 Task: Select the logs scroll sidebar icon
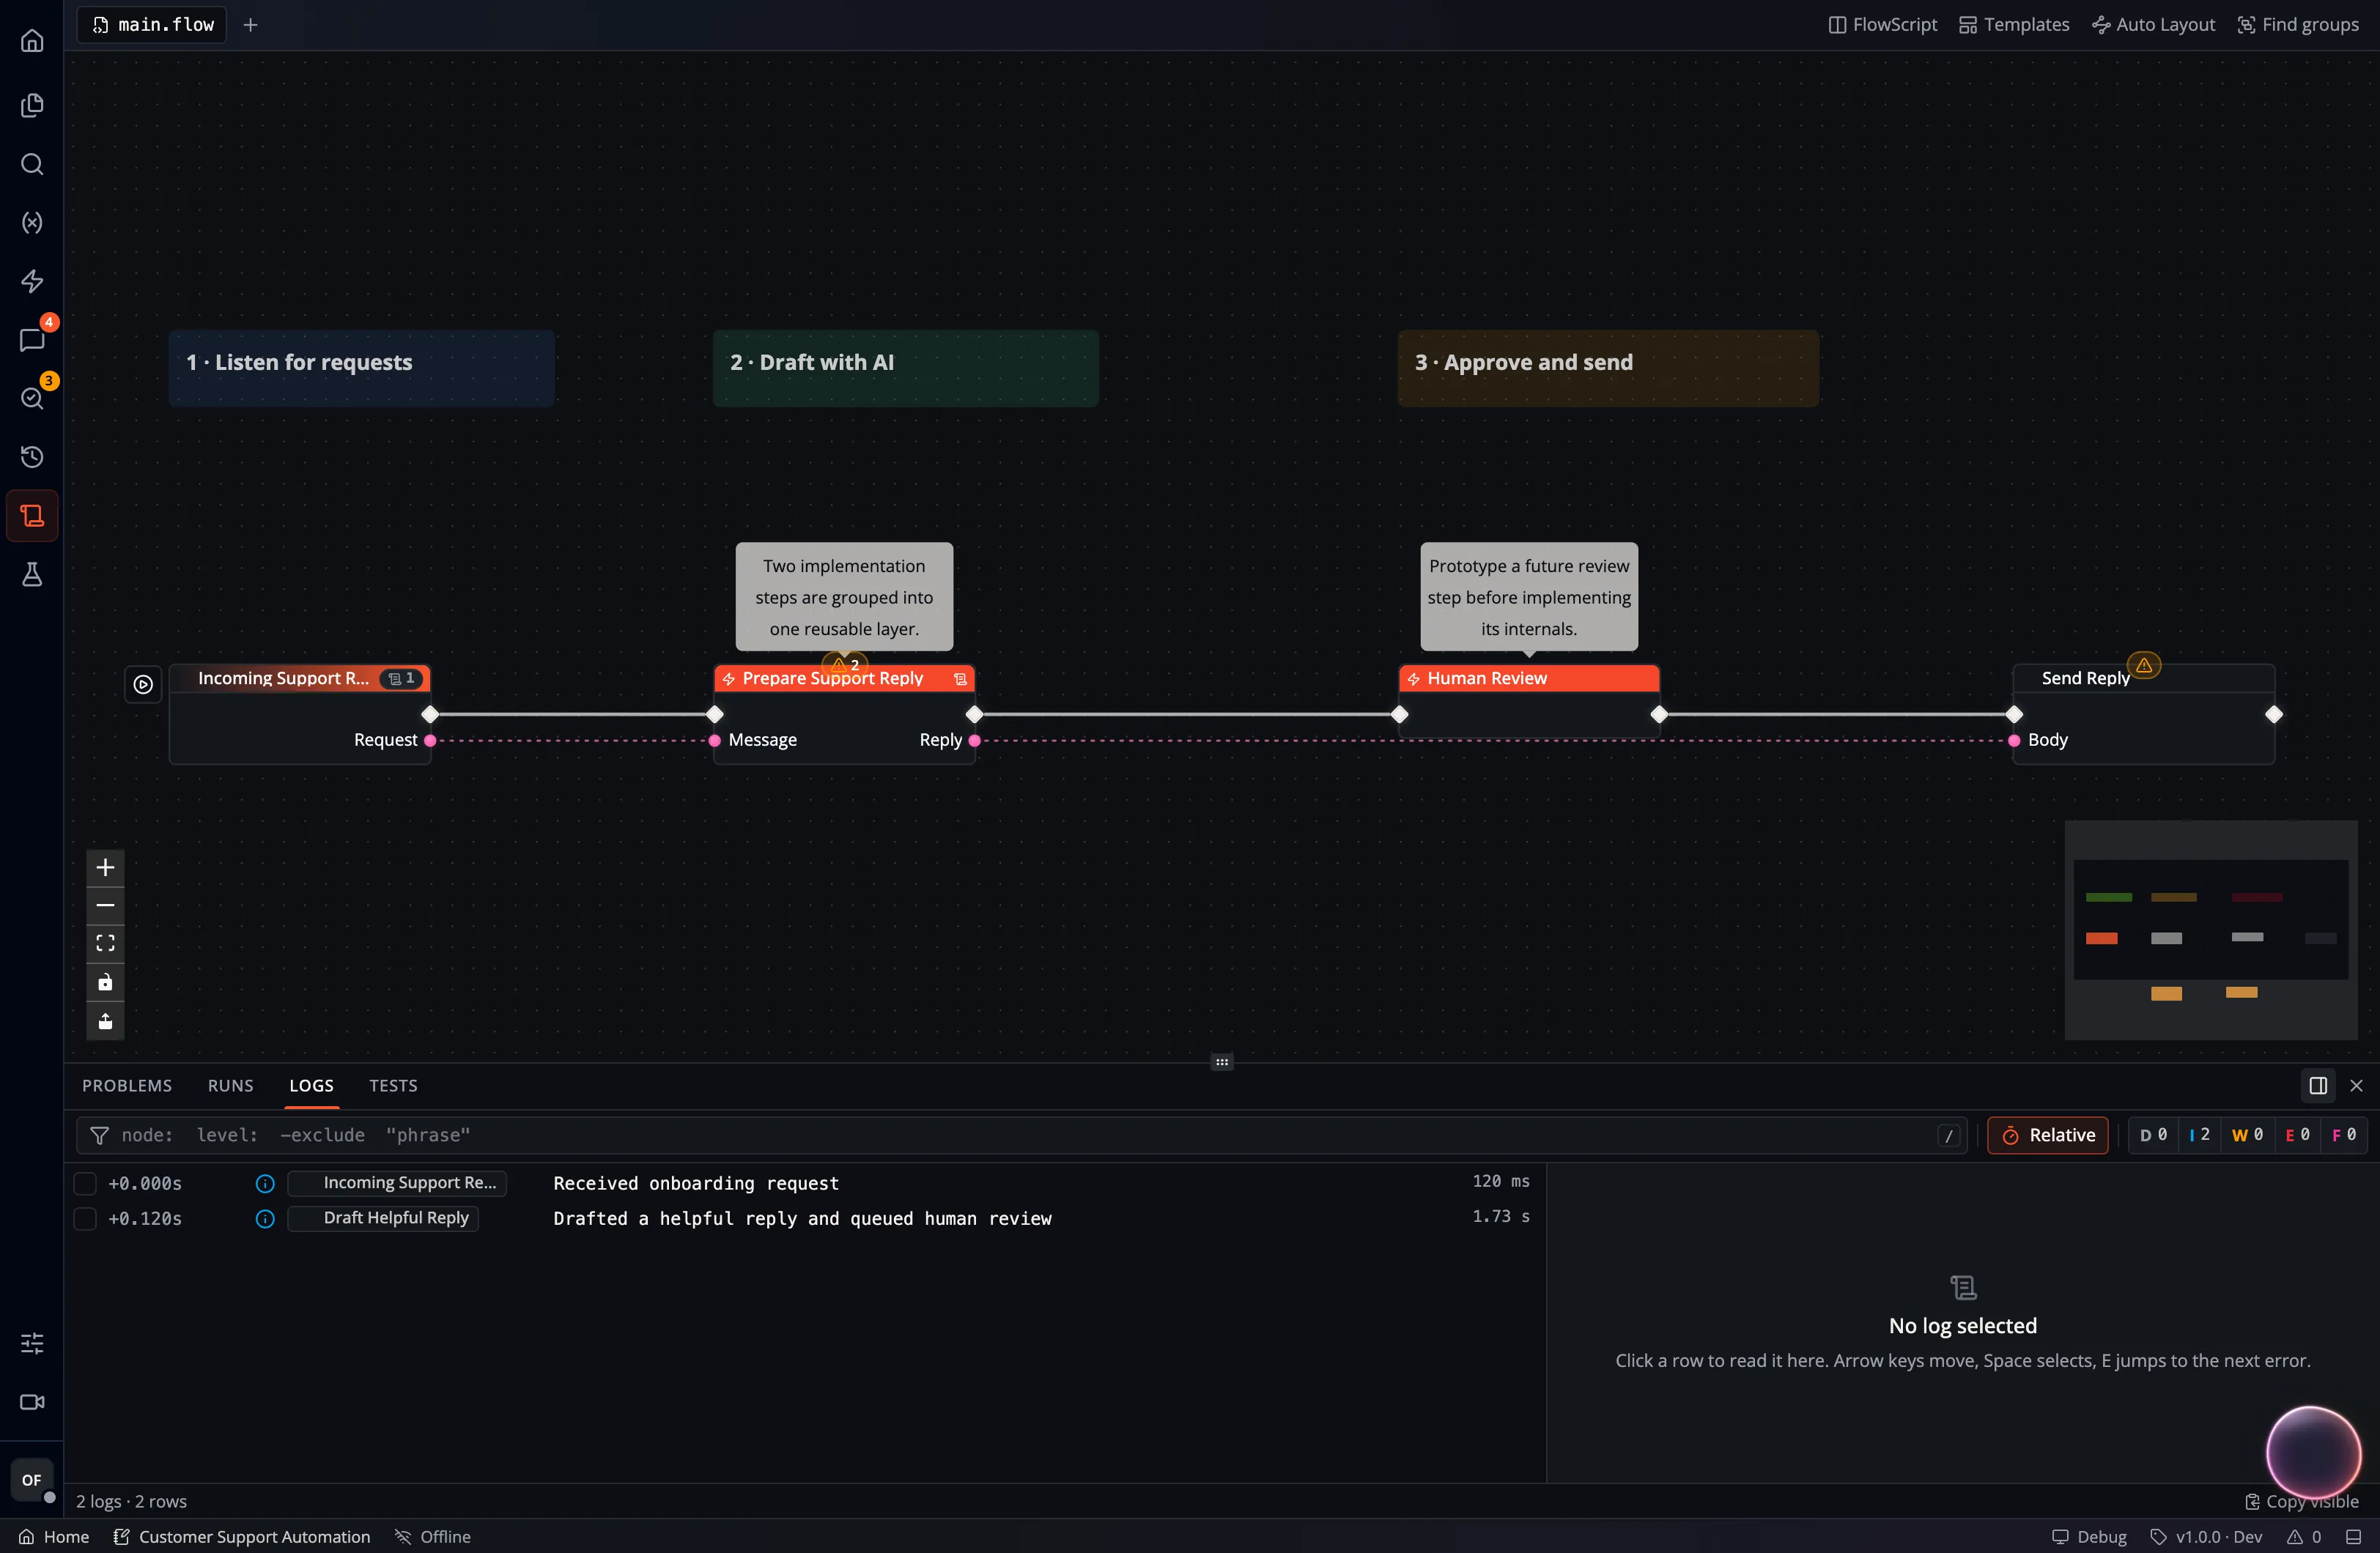click(32, 516)
